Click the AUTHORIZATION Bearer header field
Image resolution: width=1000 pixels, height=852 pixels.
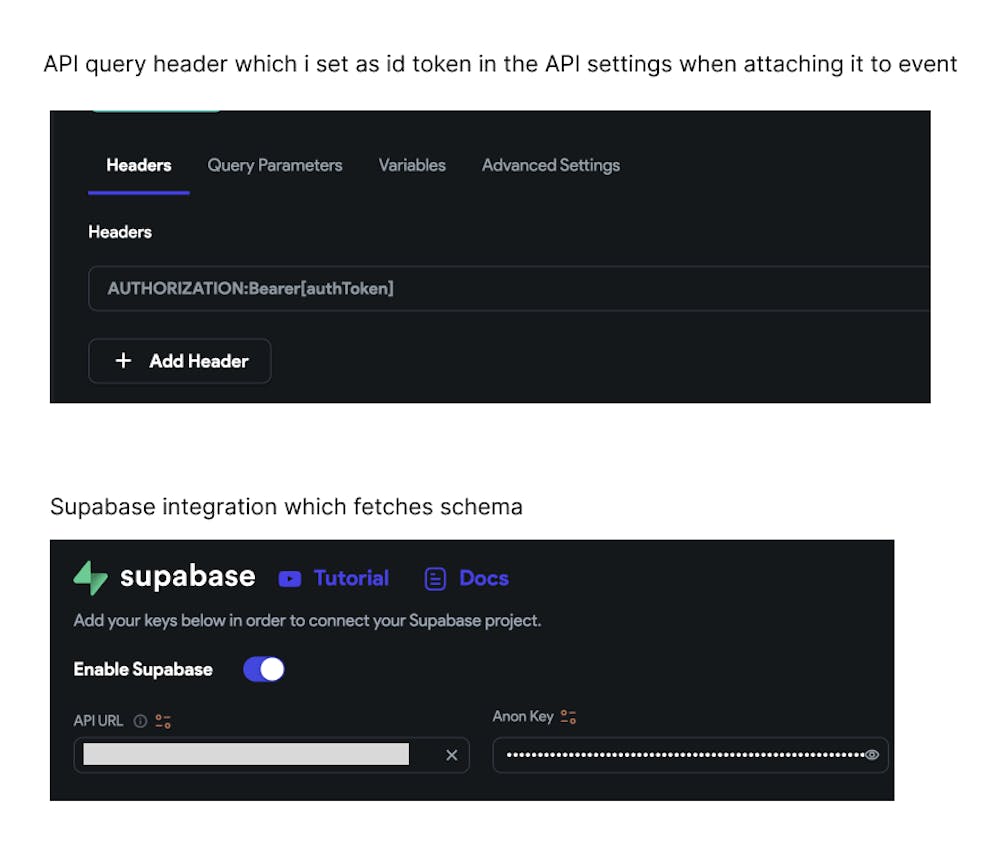coord(500,289)
